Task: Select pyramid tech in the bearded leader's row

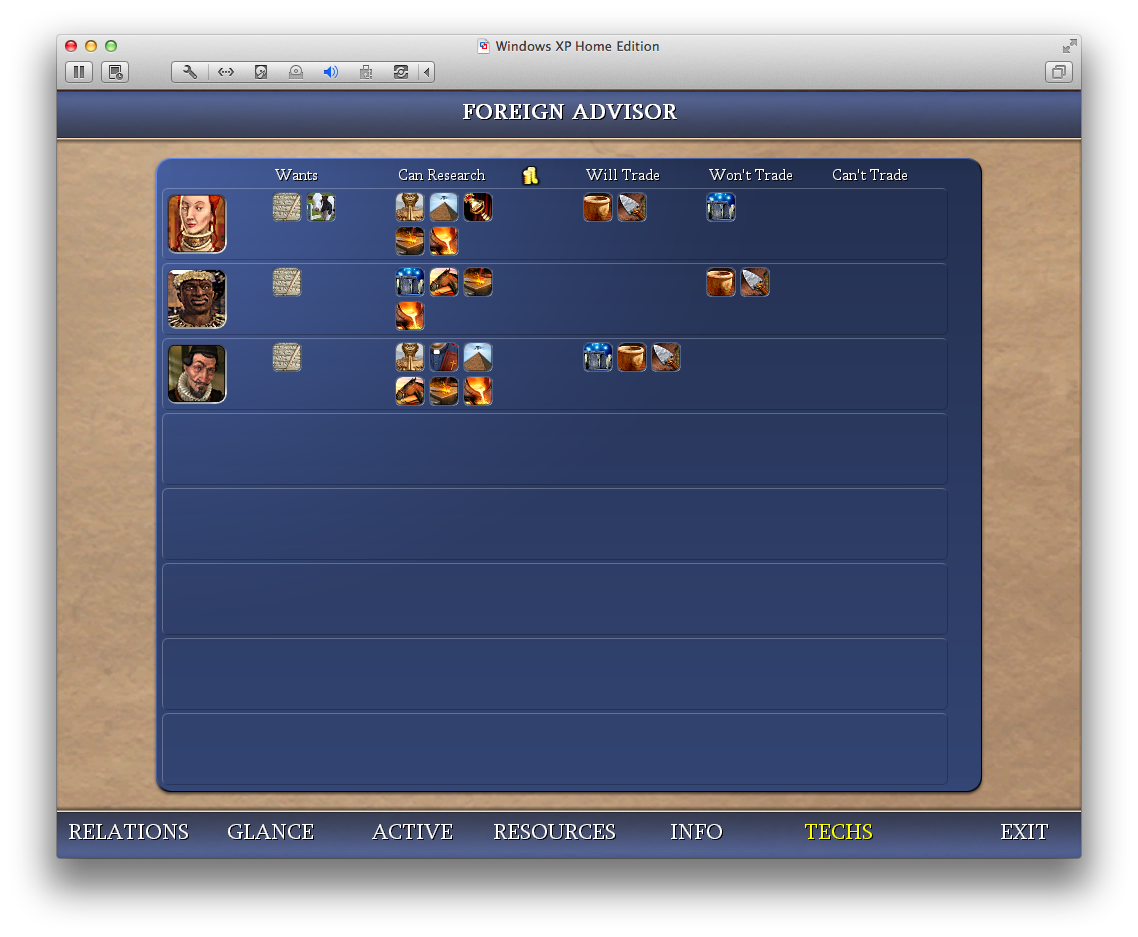Action: (x=478, y=357)
